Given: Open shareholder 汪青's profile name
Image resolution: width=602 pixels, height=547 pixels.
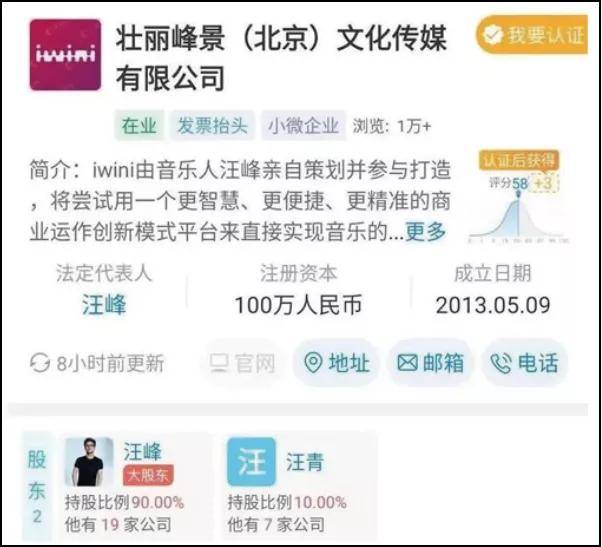Looking at the screenshot, I should point(305,462).
